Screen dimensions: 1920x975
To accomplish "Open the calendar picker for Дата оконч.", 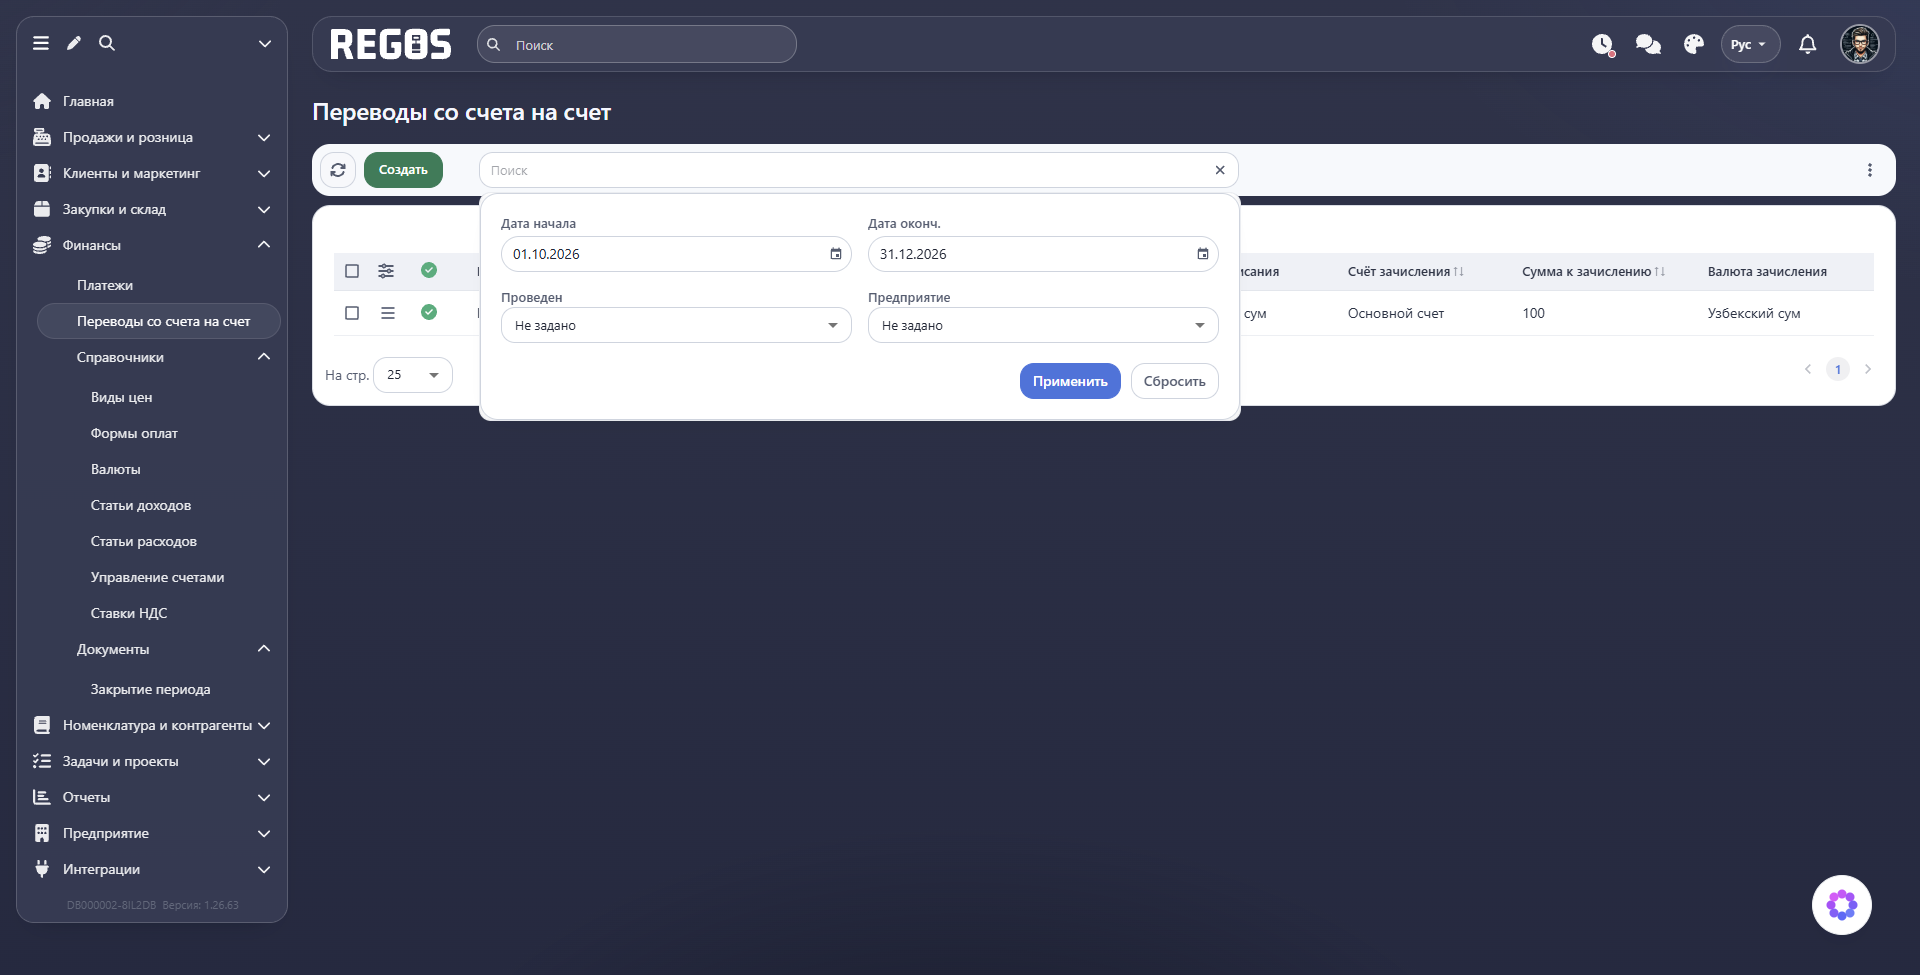I will [x=1203, y=254].
